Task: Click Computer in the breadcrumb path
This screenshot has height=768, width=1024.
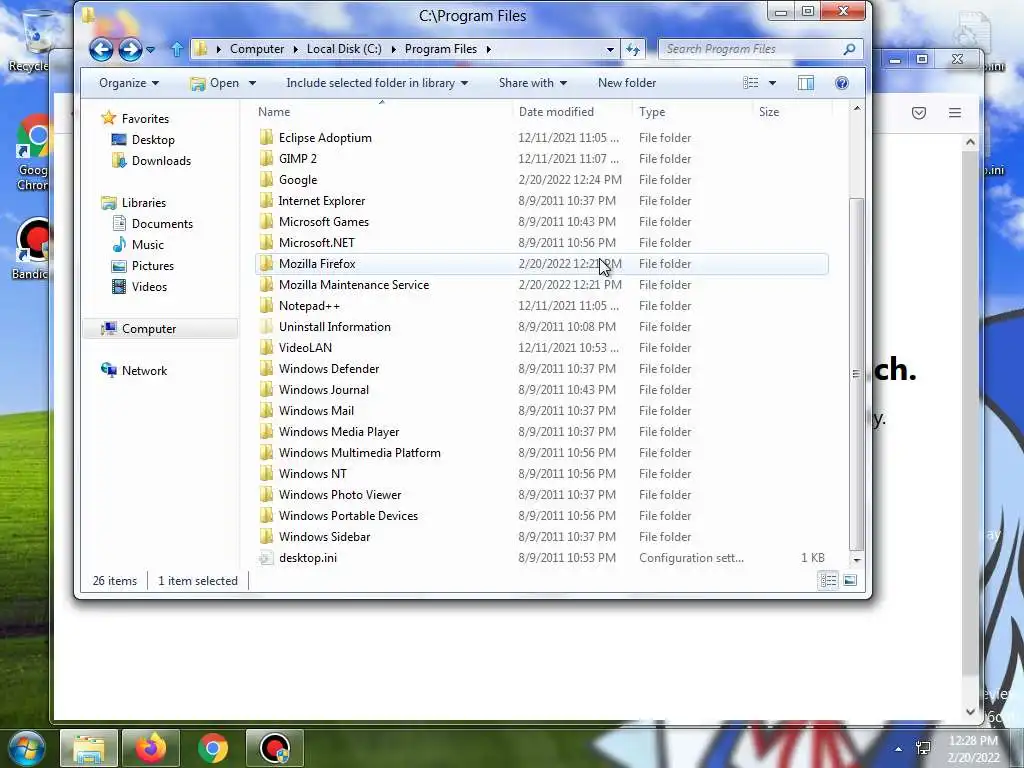Action: 257,49
